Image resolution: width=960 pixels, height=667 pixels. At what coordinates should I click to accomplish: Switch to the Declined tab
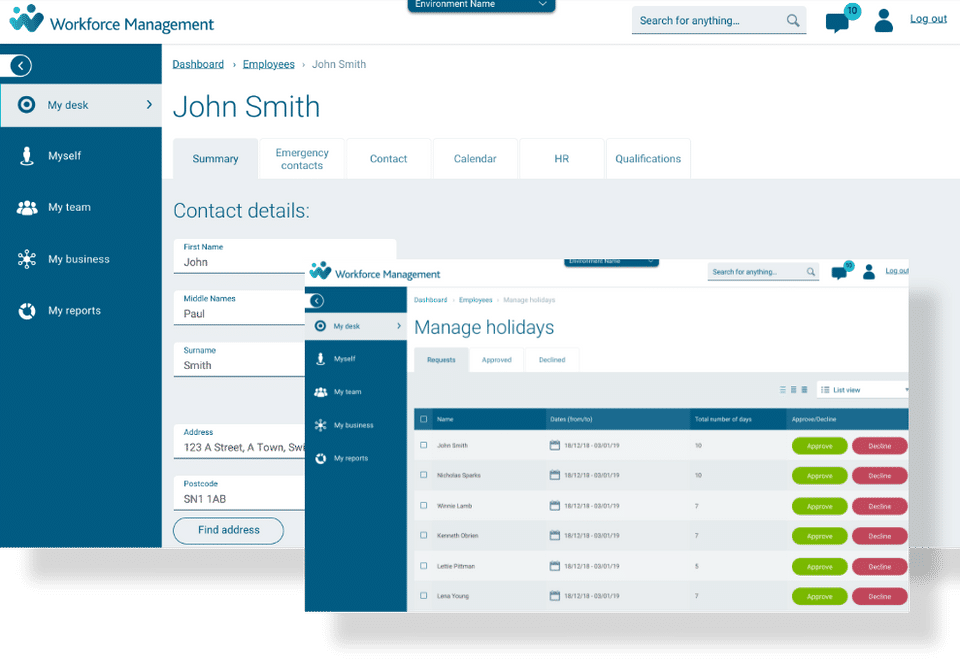click(552, 360)
